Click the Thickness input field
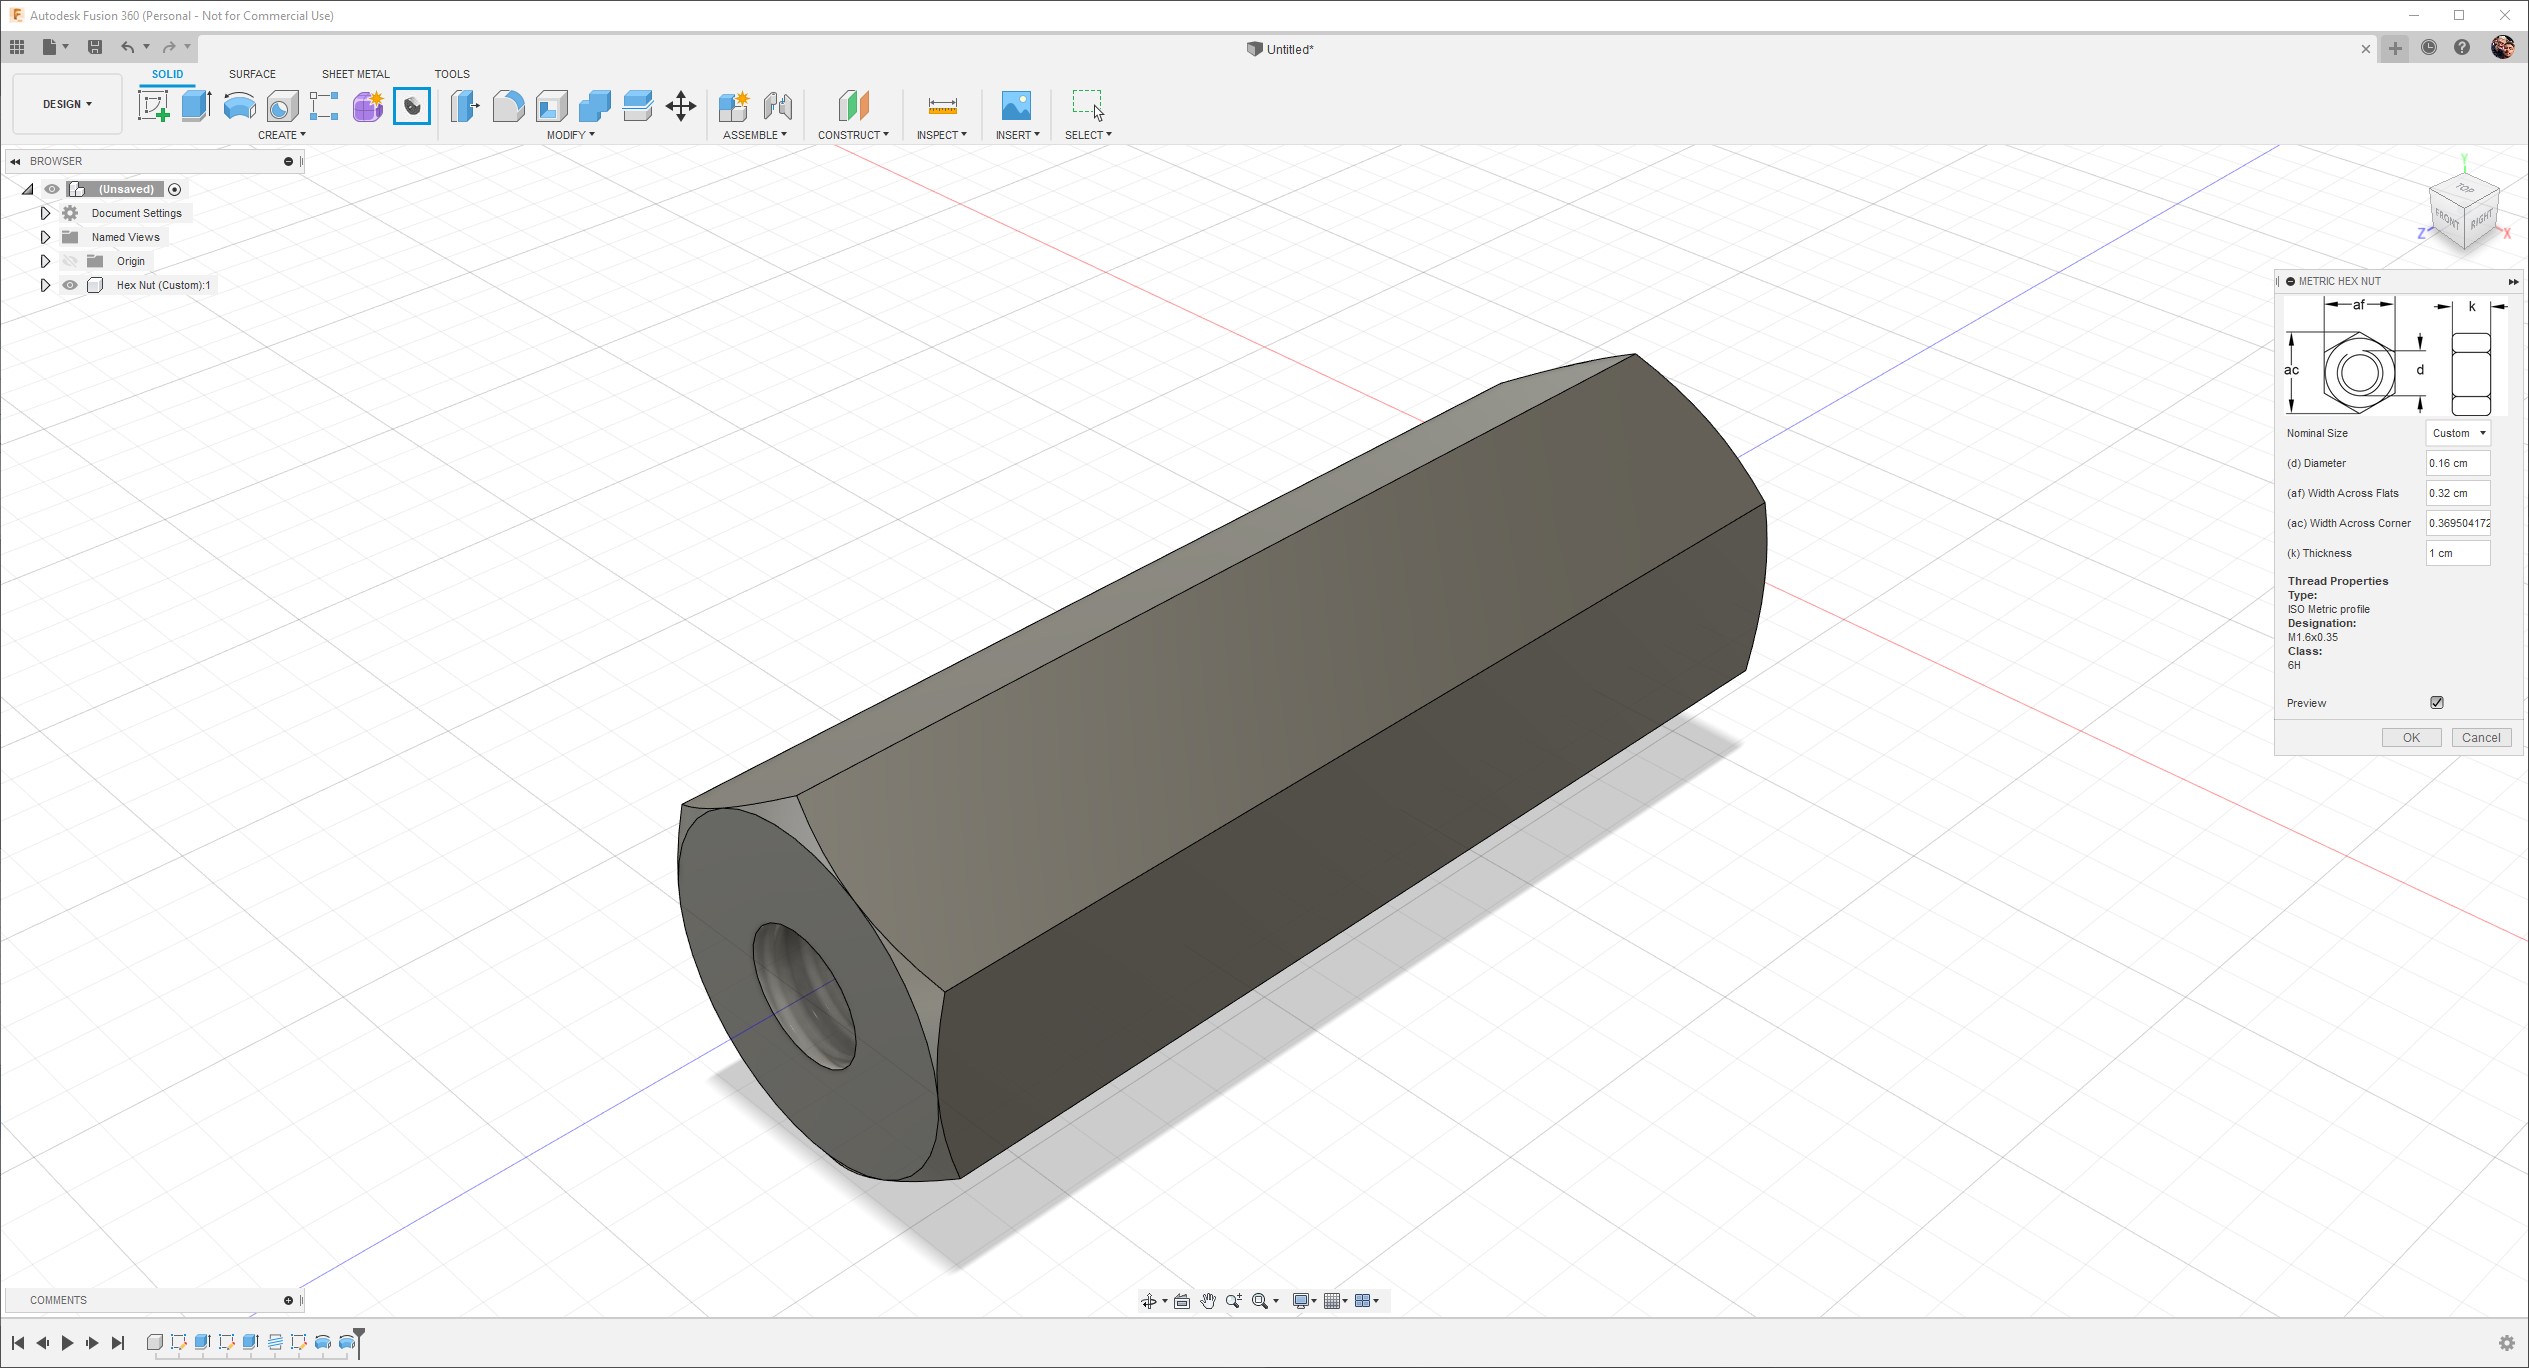Image resolution: width=2529 pixels, height=1368 pixels. (2457, 553)
